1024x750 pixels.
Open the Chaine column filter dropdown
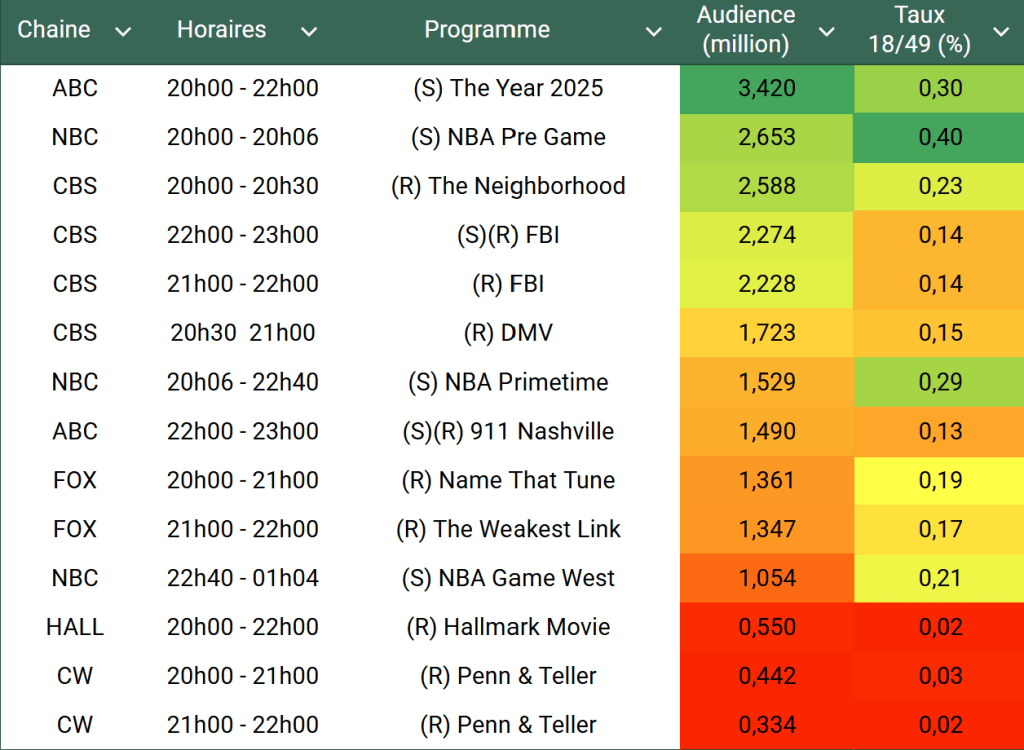click(123, 32)
